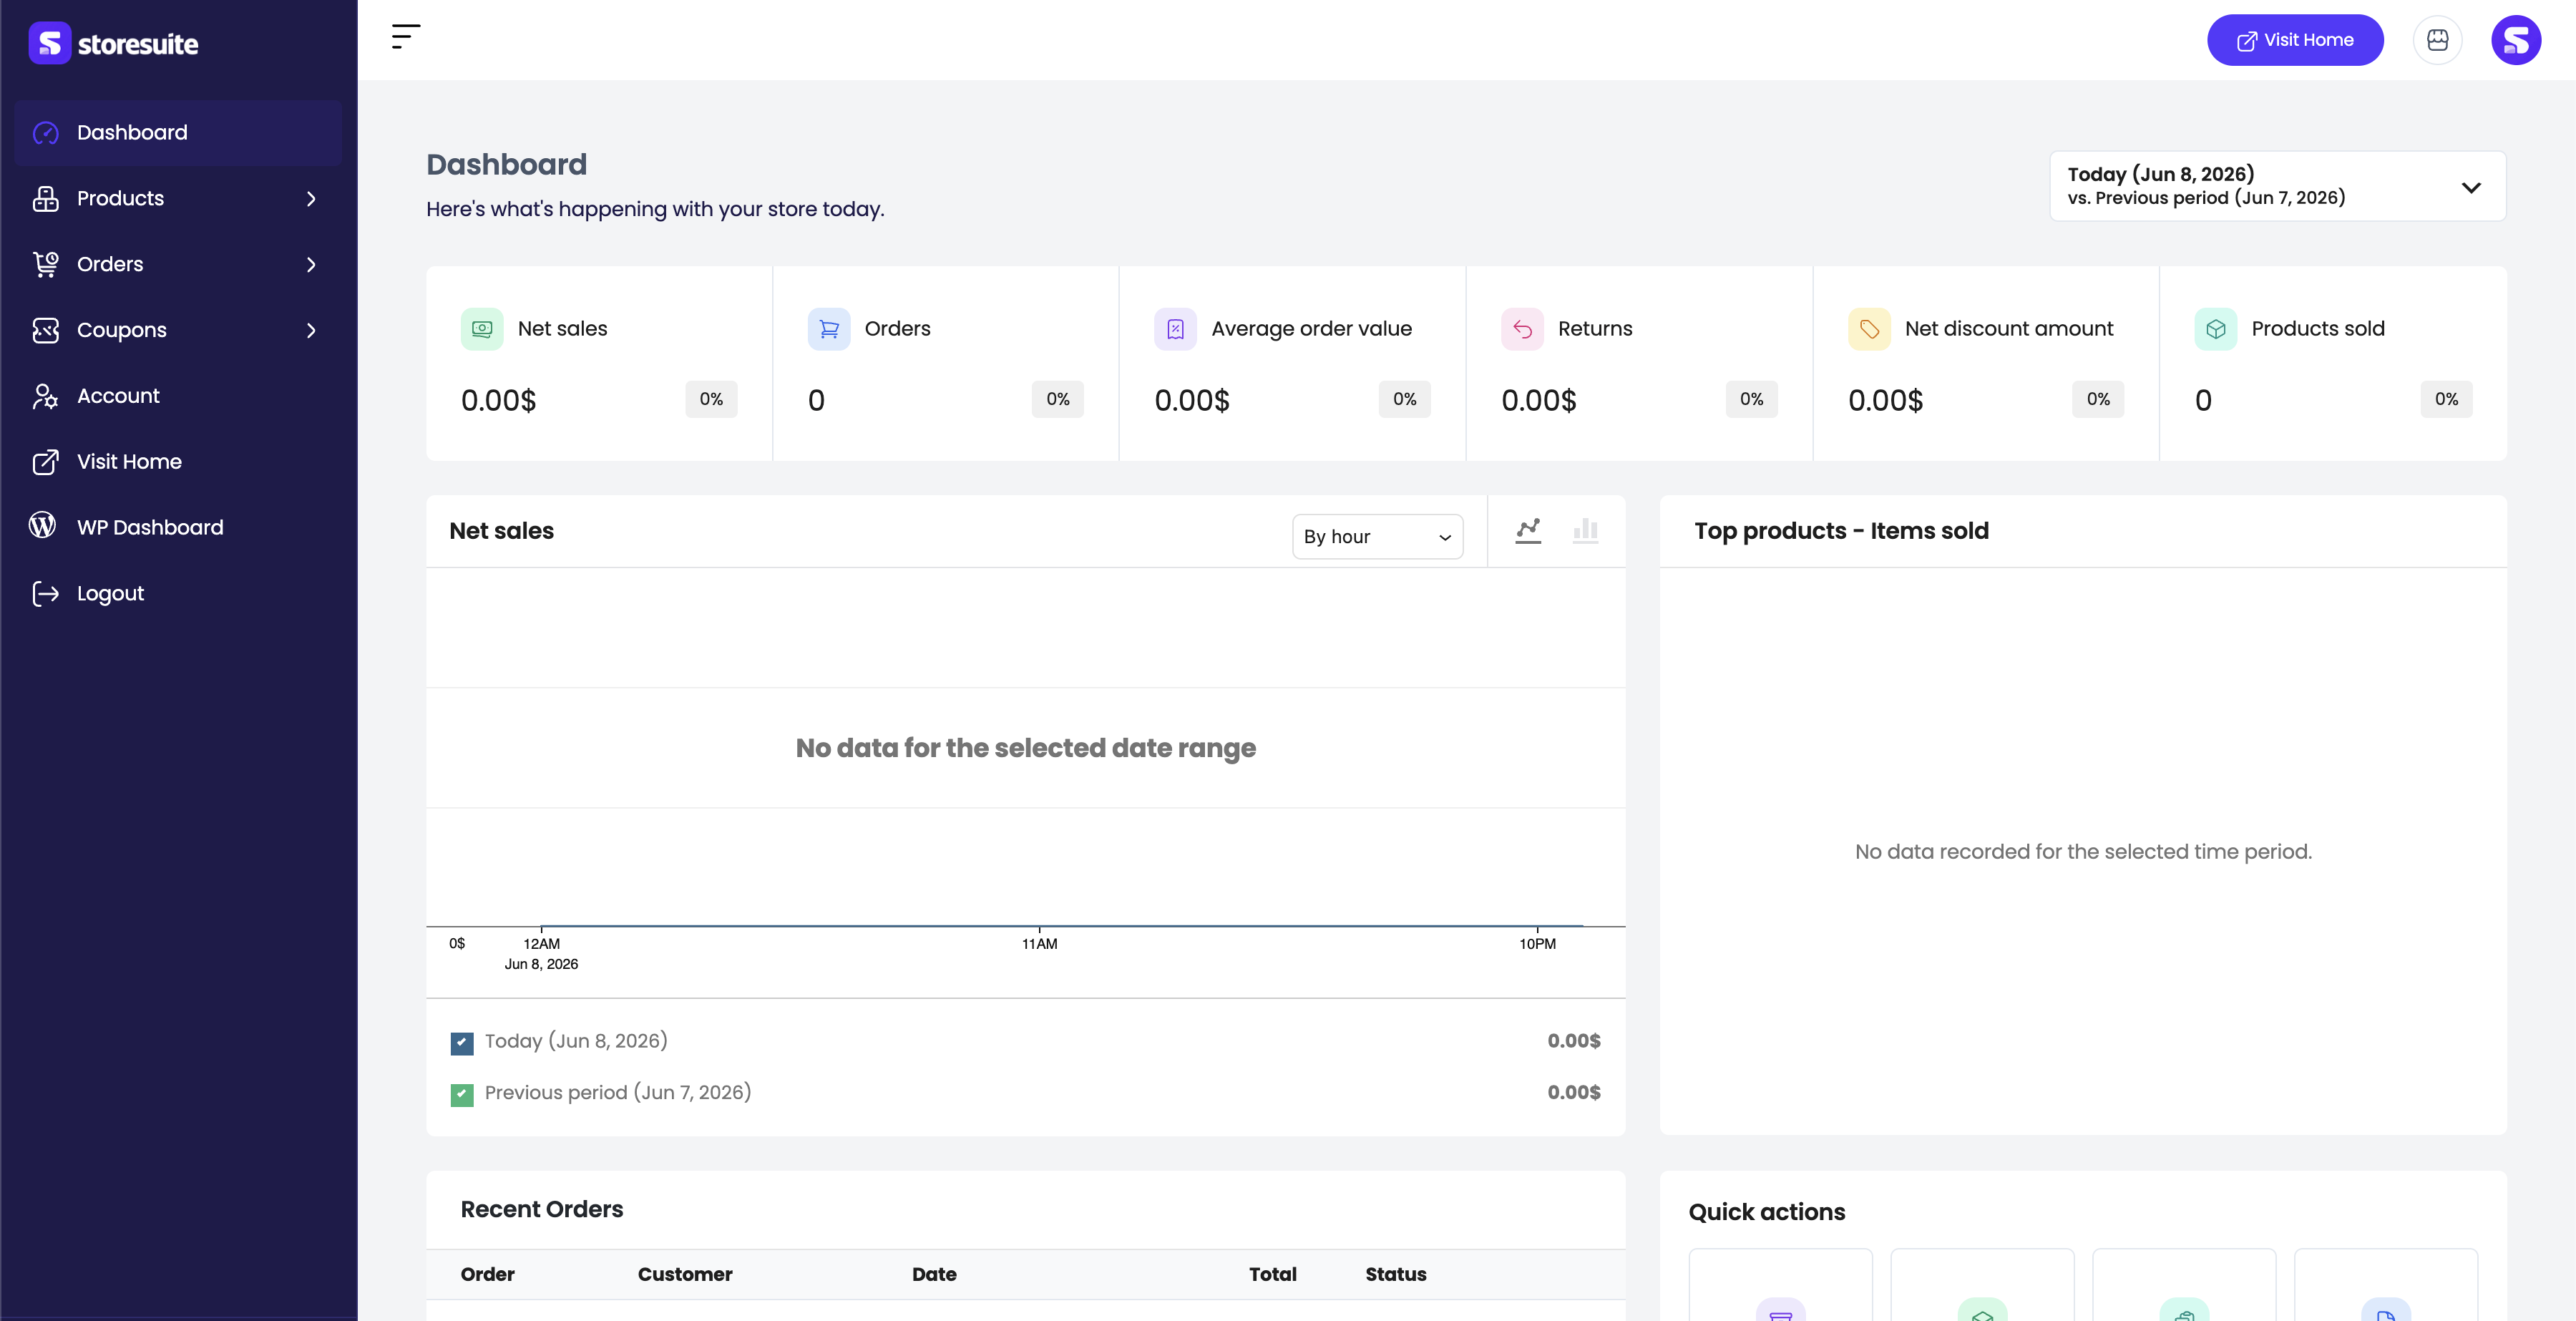
Task: Click the 10PM chart axis label
Action: tap(1537, 944)
